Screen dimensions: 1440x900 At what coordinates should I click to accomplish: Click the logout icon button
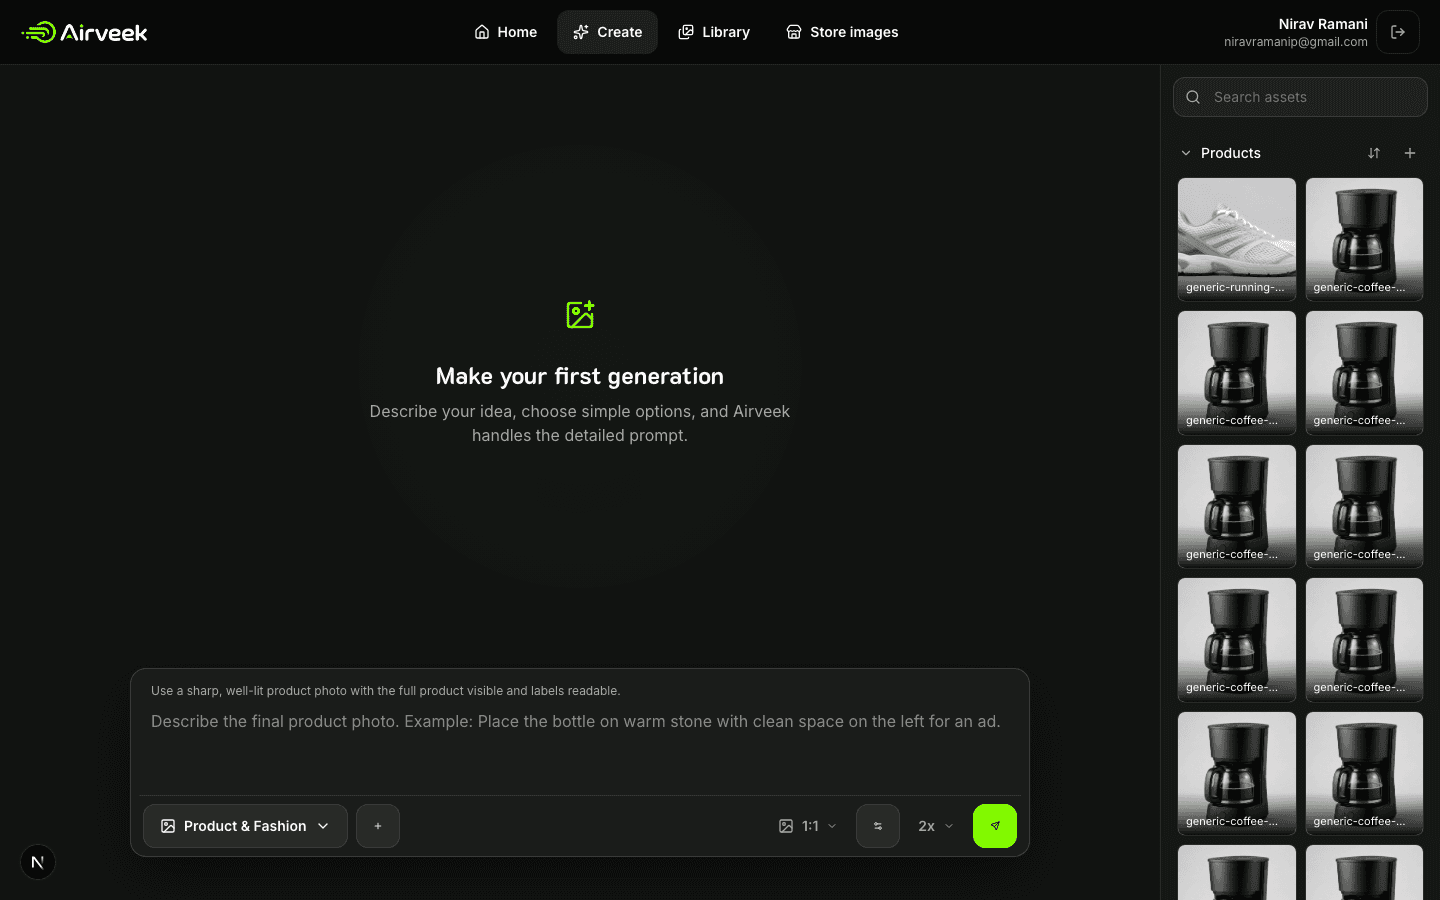tap(1398, 32)
